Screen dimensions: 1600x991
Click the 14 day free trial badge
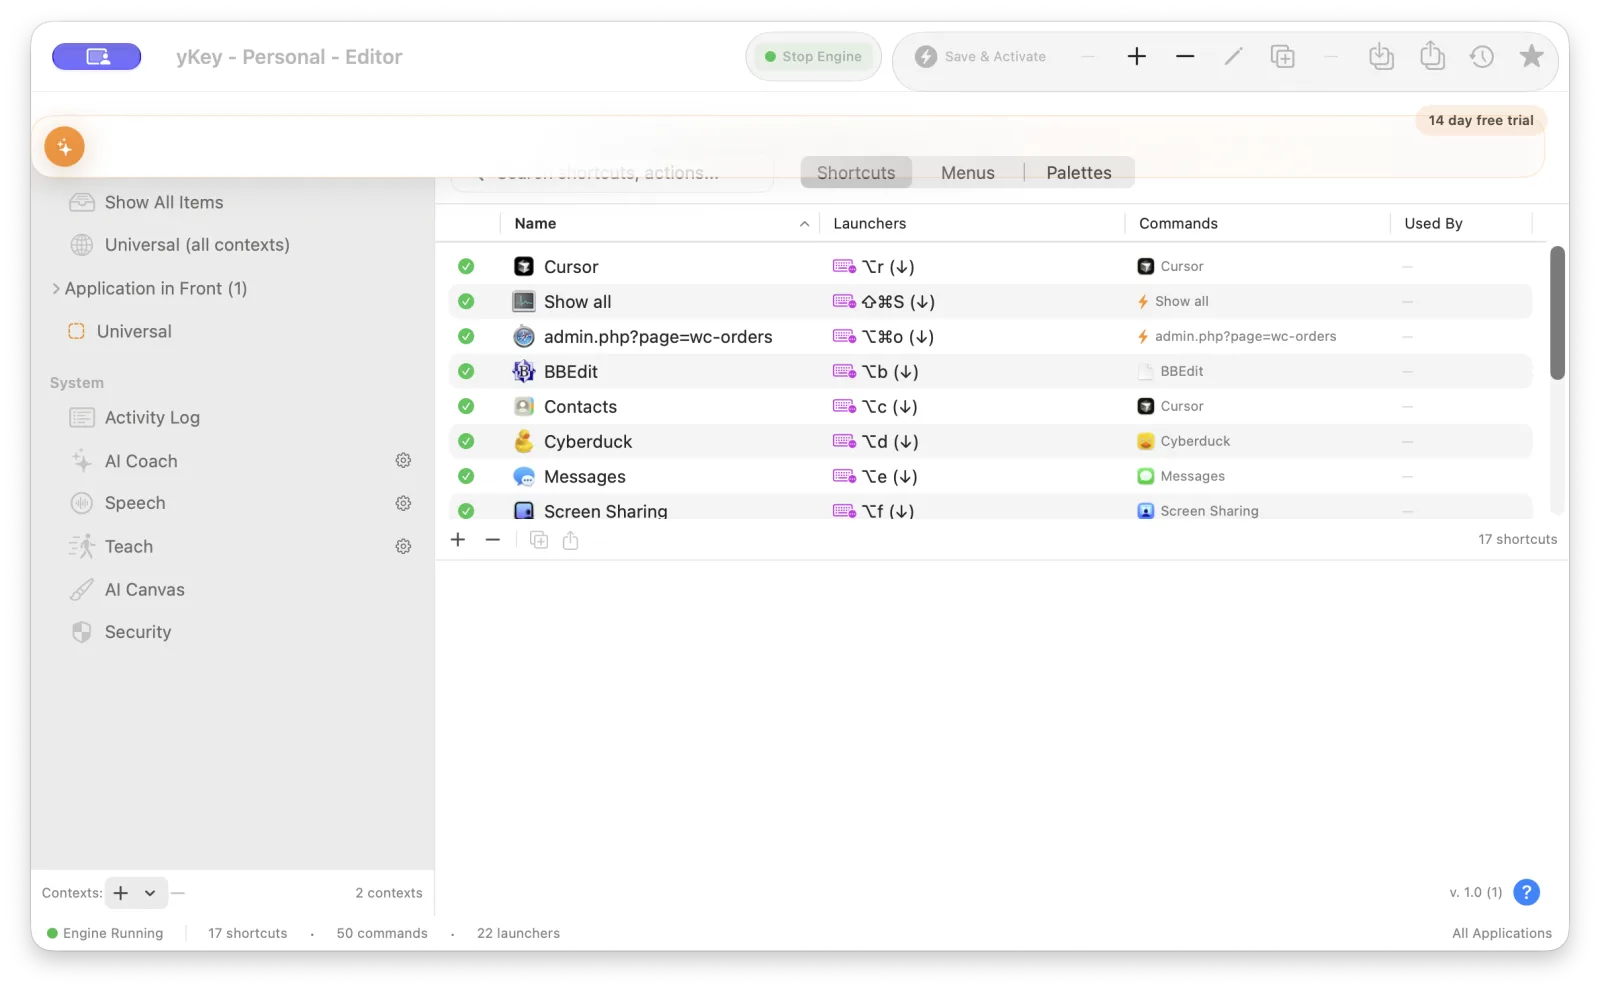[1481, 121]
